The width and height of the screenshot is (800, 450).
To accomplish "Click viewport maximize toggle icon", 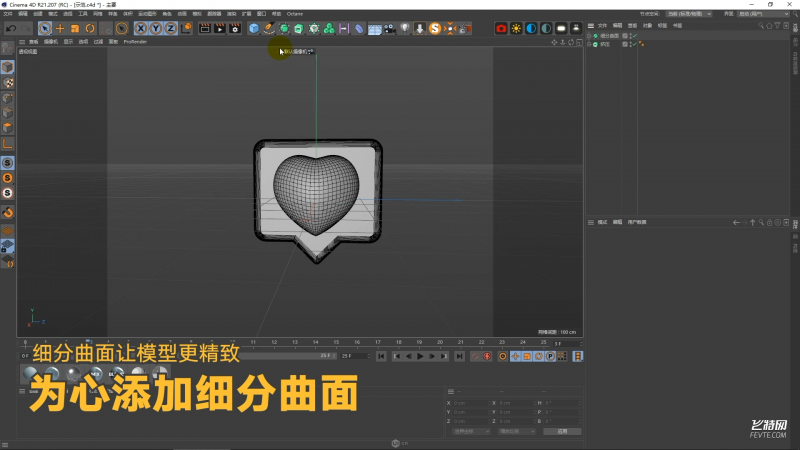I will pos(579,42).
